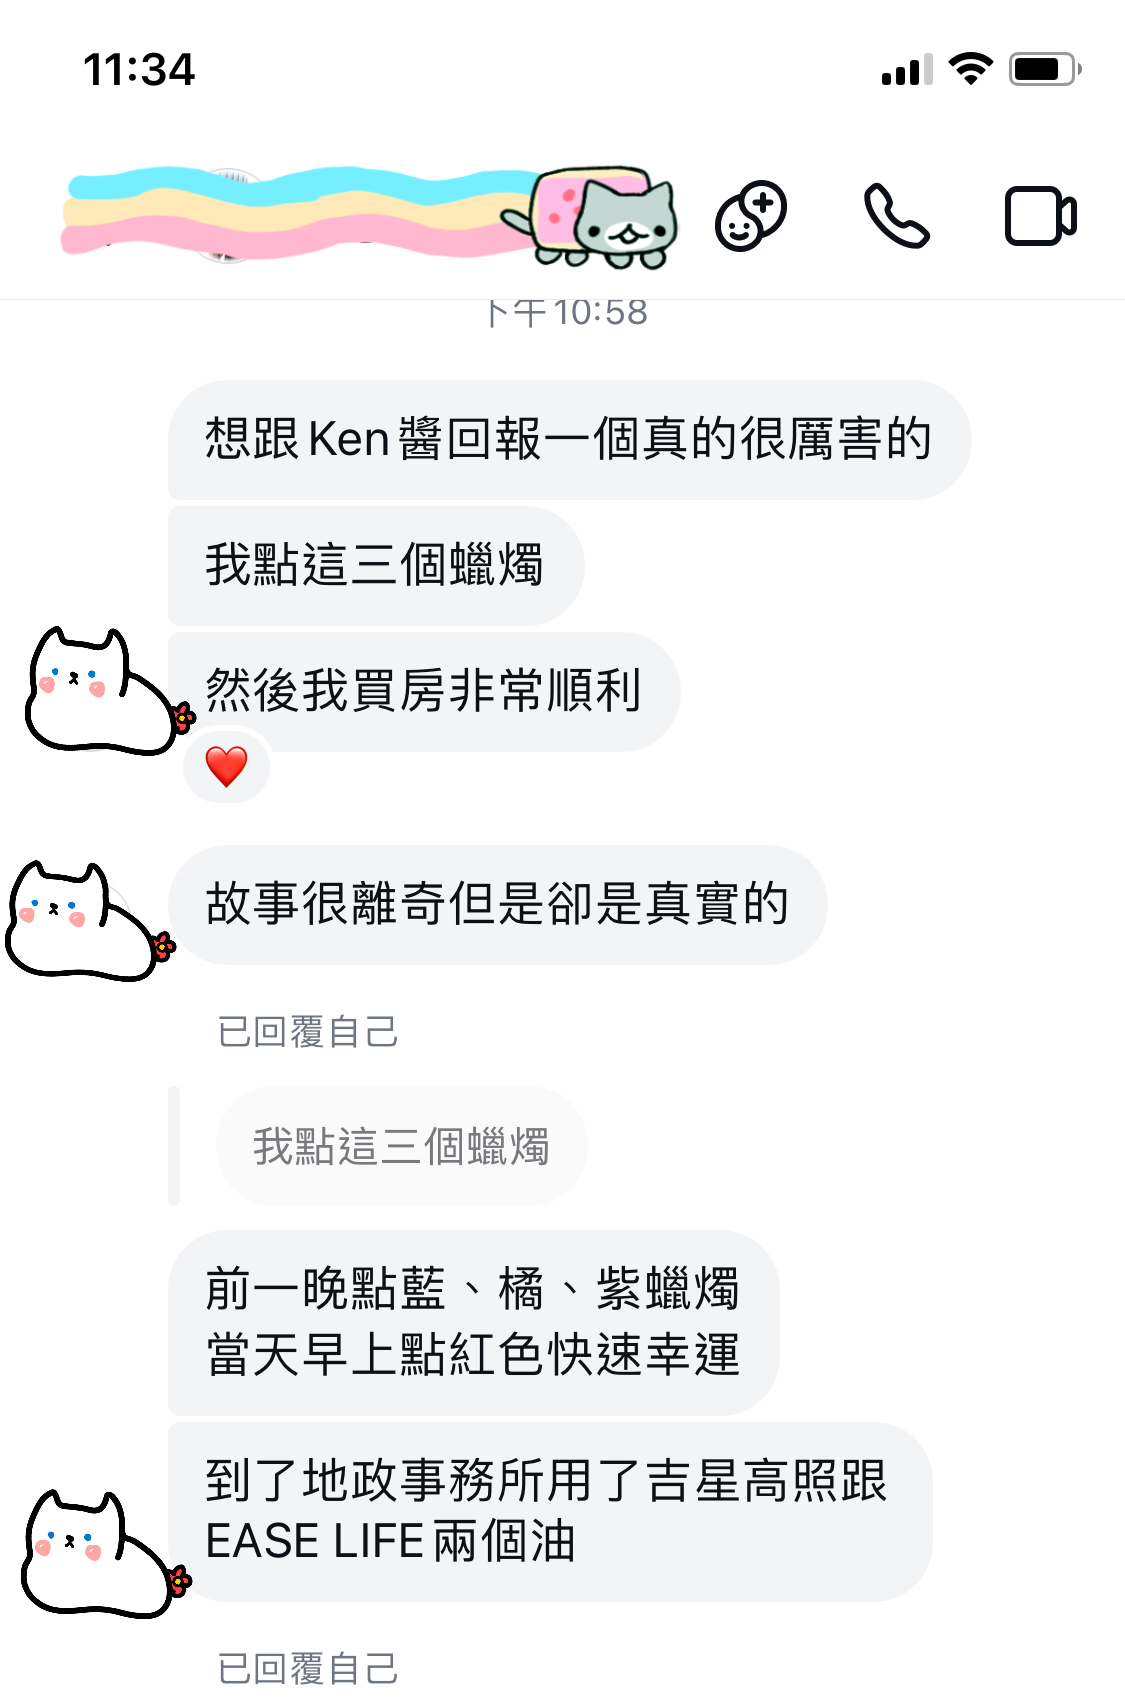Tap first 已回覆自己 reply label
Image resolution: width=1125 pixels, height=1707 pixels.
click(308, 1032)
